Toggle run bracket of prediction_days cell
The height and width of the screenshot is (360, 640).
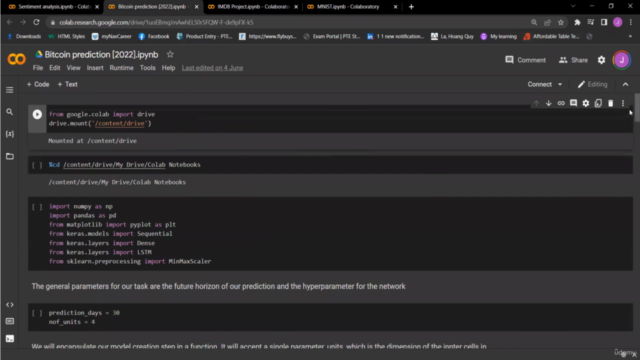[37, 313]
